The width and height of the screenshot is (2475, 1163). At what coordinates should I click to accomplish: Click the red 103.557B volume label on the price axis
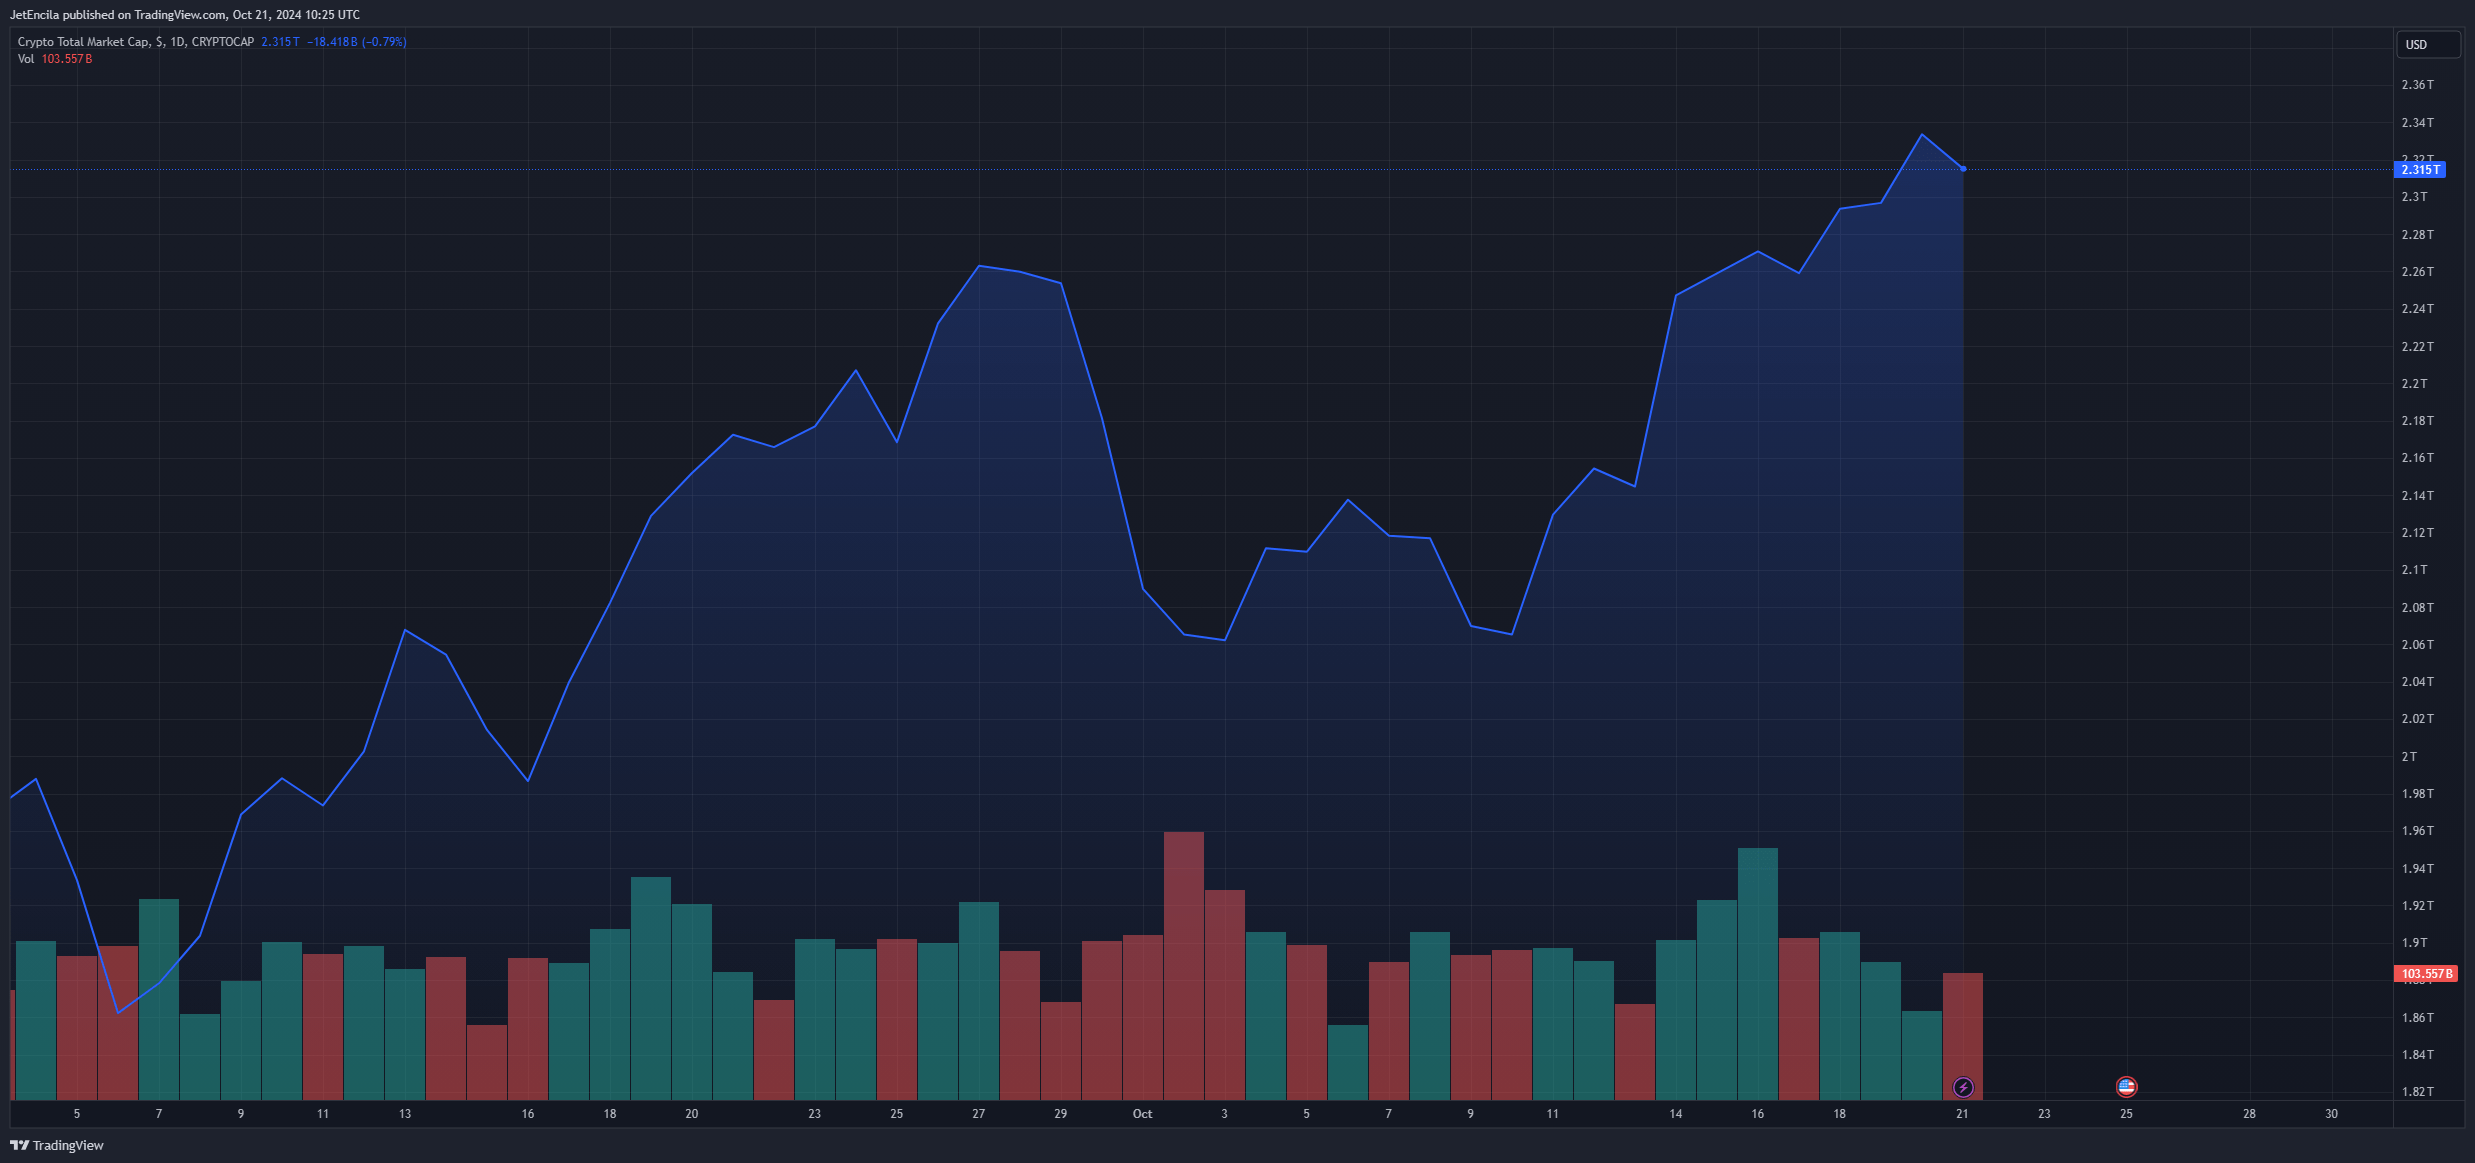point(2426,974)
